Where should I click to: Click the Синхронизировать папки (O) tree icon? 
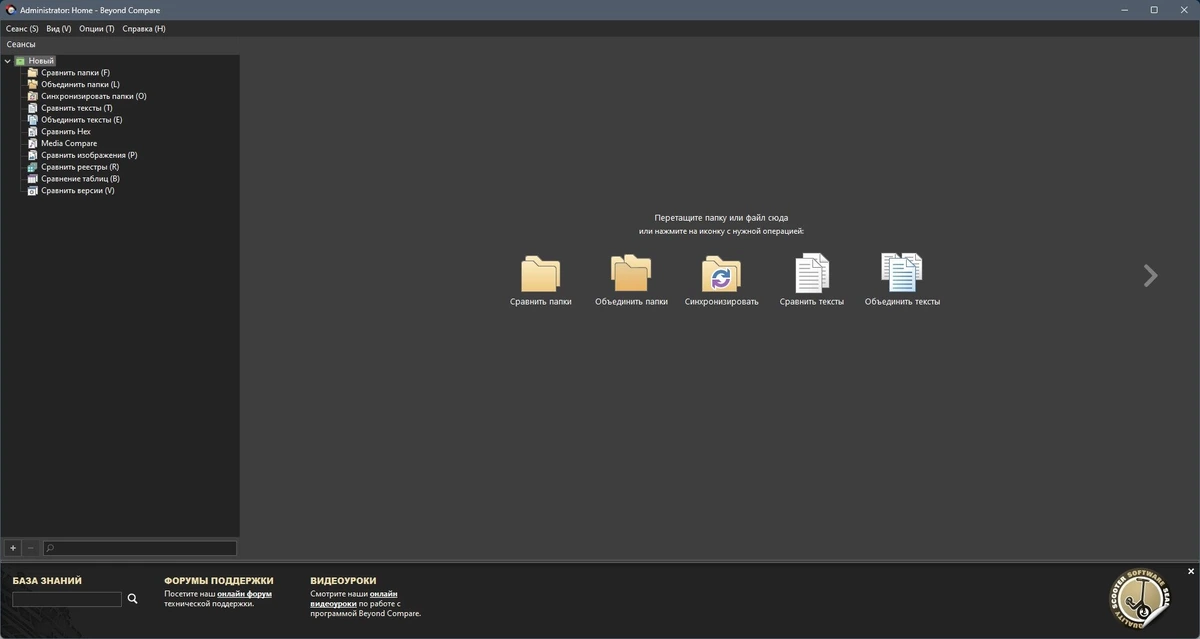[x=33, y=96]
